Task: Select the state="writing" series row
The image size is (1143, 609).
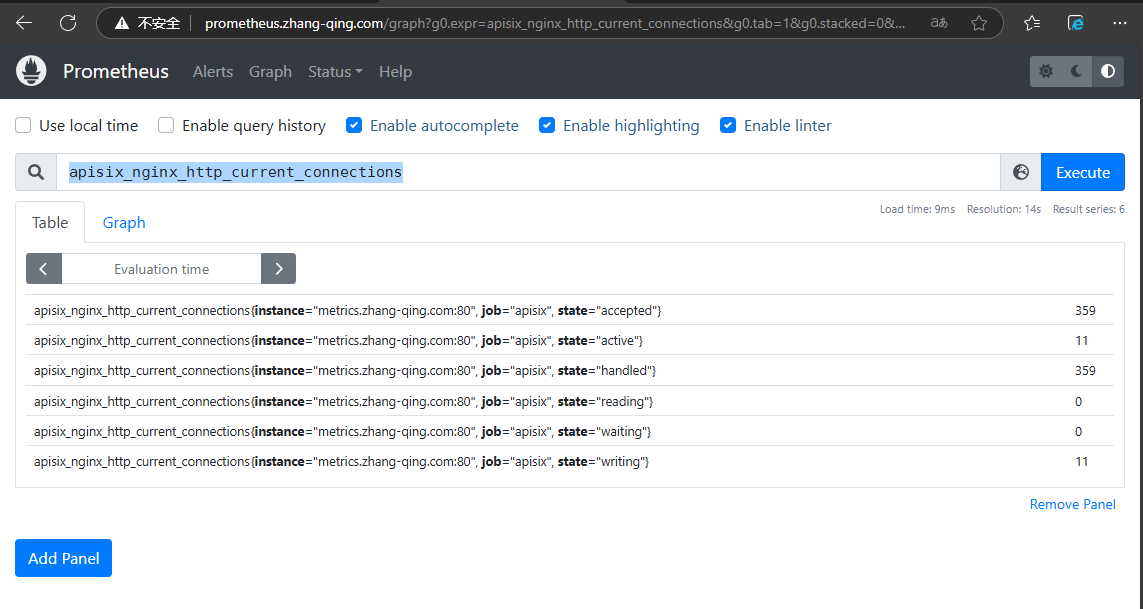Action: (x=570, y=462)
